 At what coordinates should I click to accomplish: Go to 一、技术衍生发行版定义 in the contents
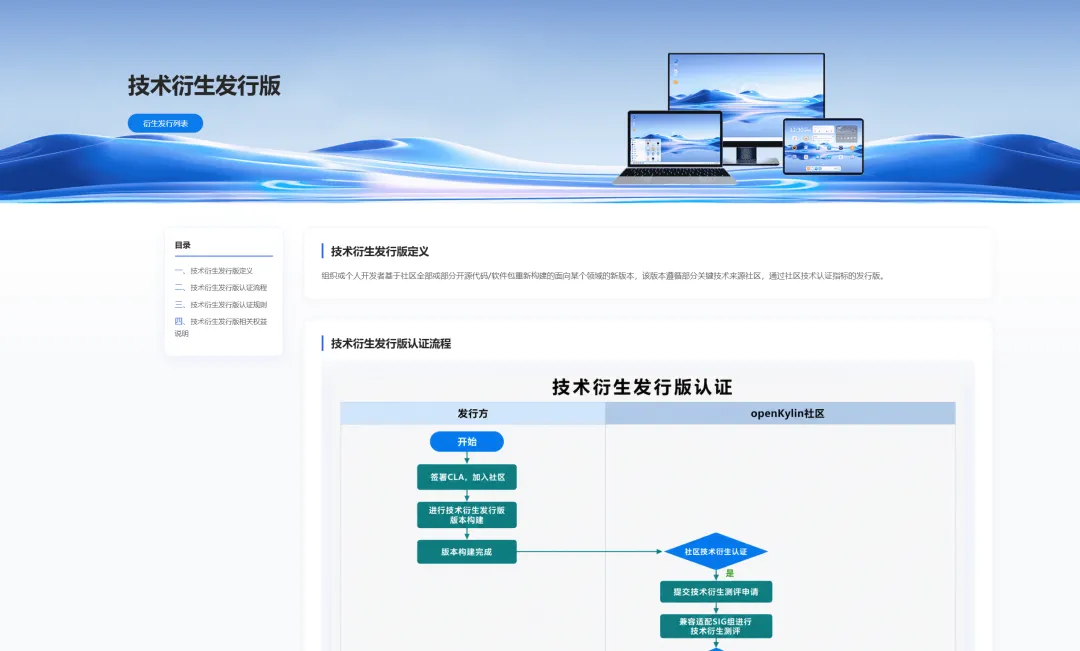coord(214,271)
